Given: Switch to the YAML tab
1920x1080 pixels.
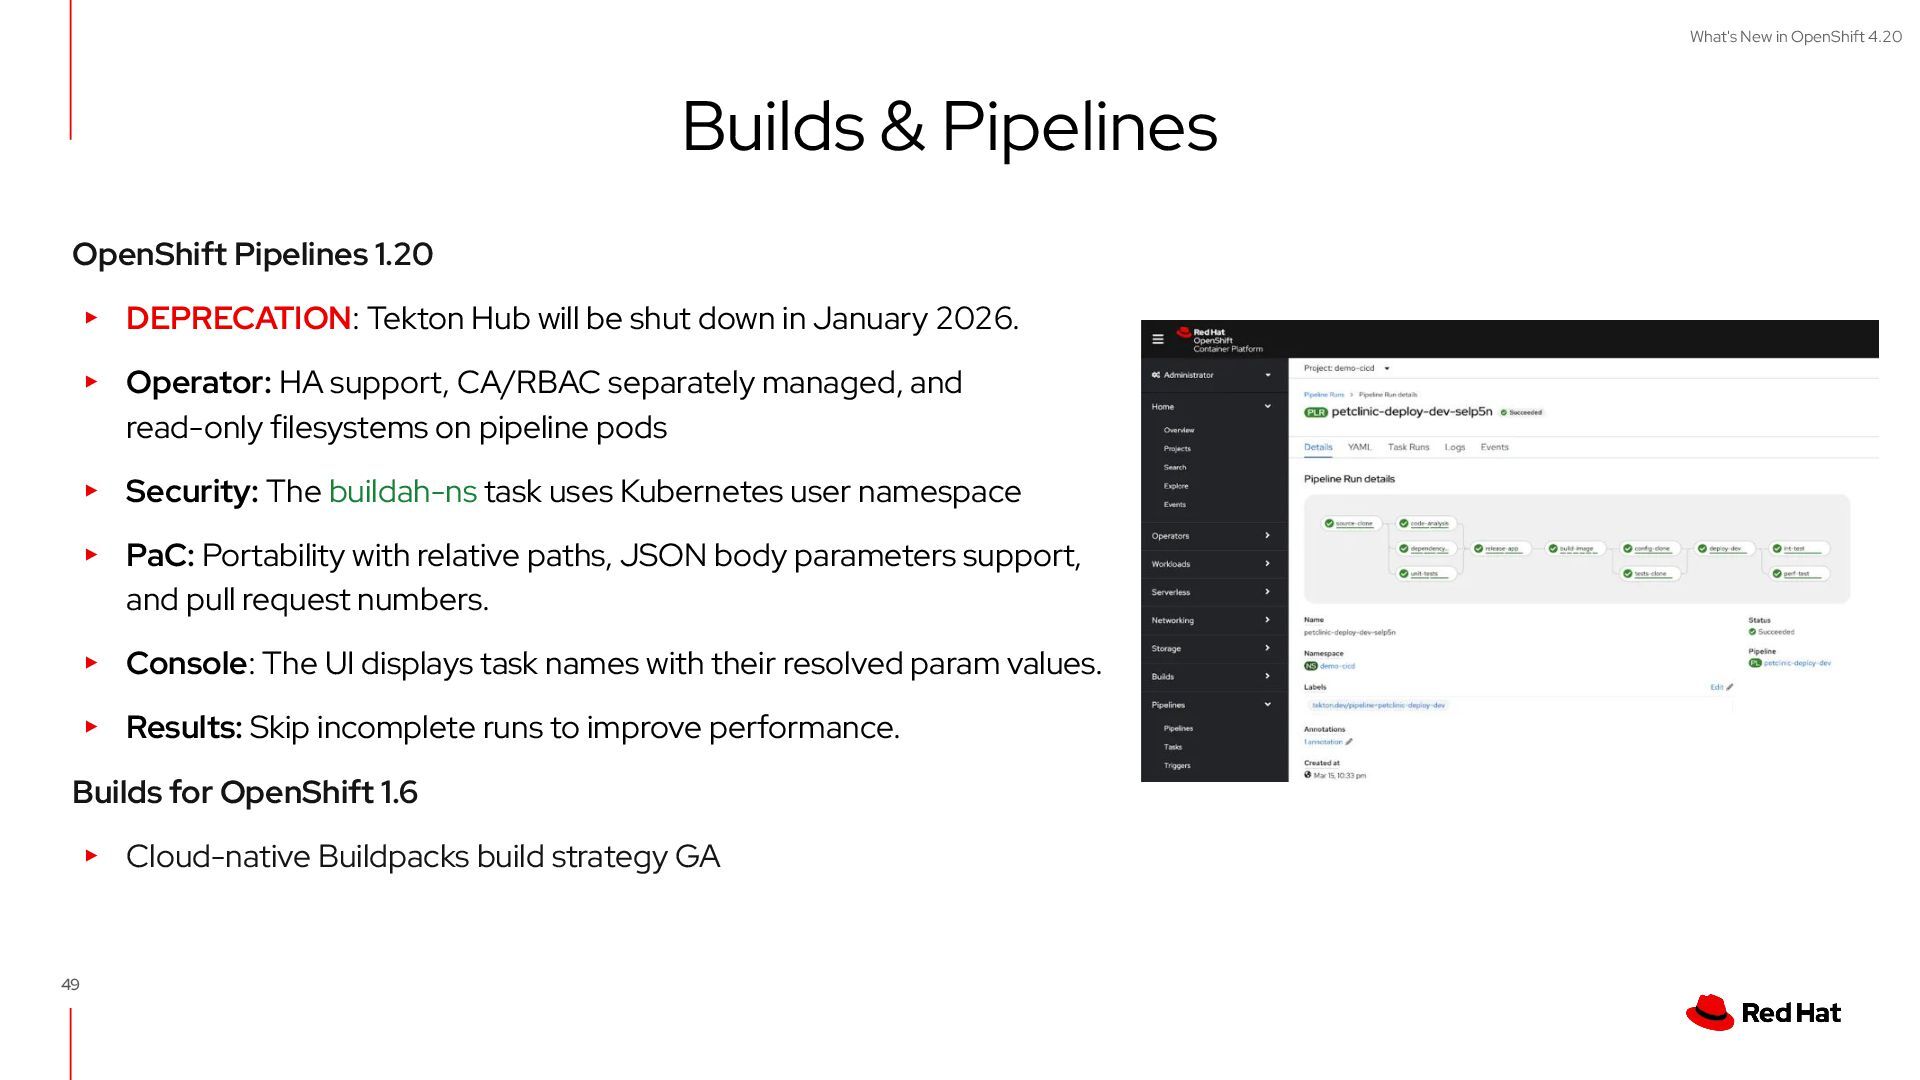Looking at the screenshot, I should point(1359,447).
